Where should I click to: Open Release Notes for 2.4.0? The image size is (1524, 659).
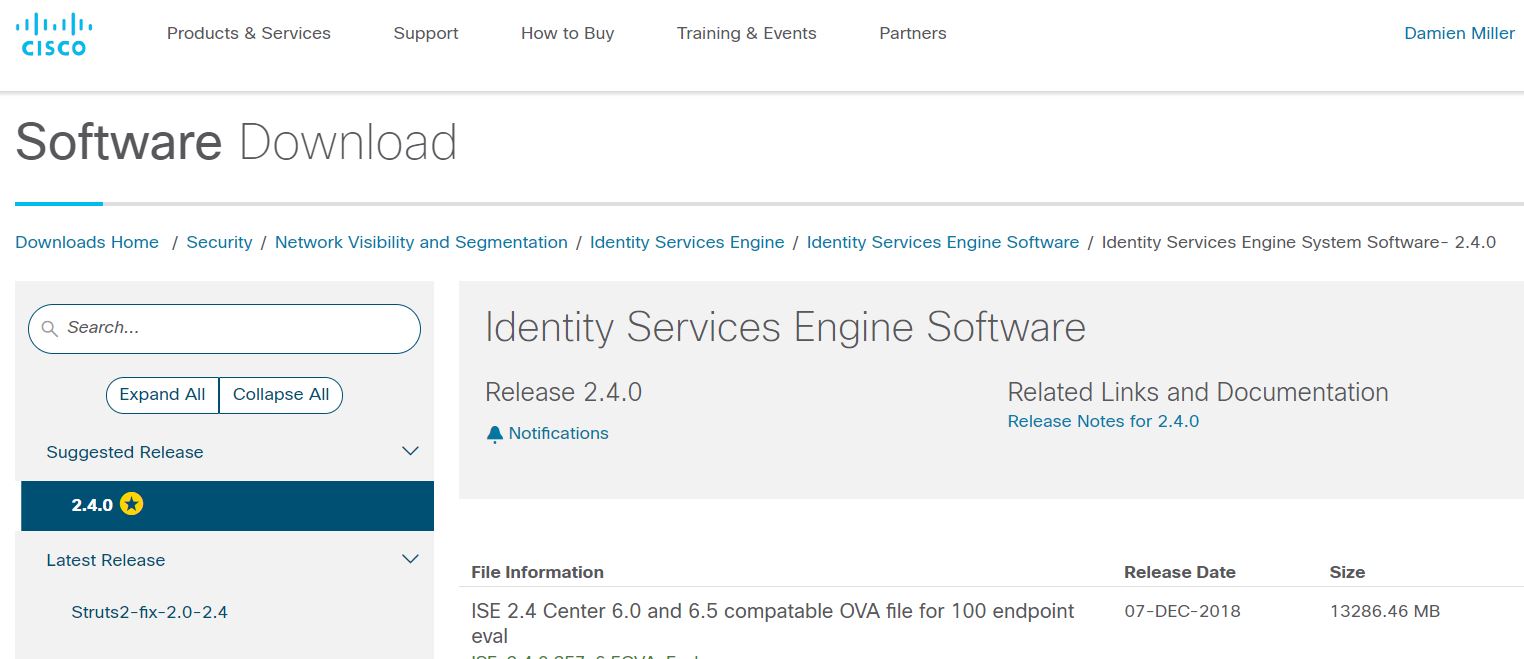(x=1103, y=421)
